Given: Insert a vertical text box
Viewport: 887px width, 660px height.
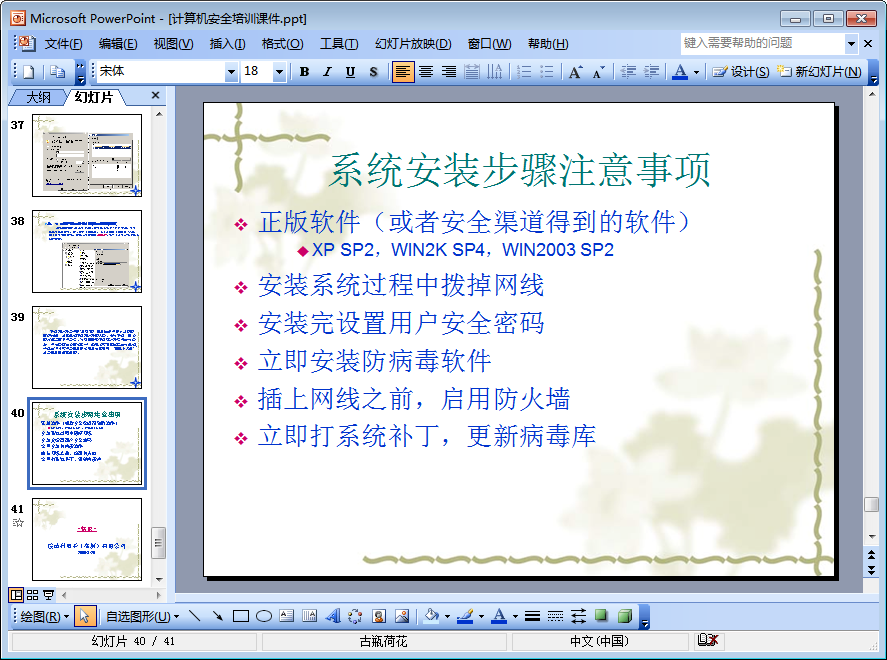Looking at the screenshot, I should click(x=309, y=616).
